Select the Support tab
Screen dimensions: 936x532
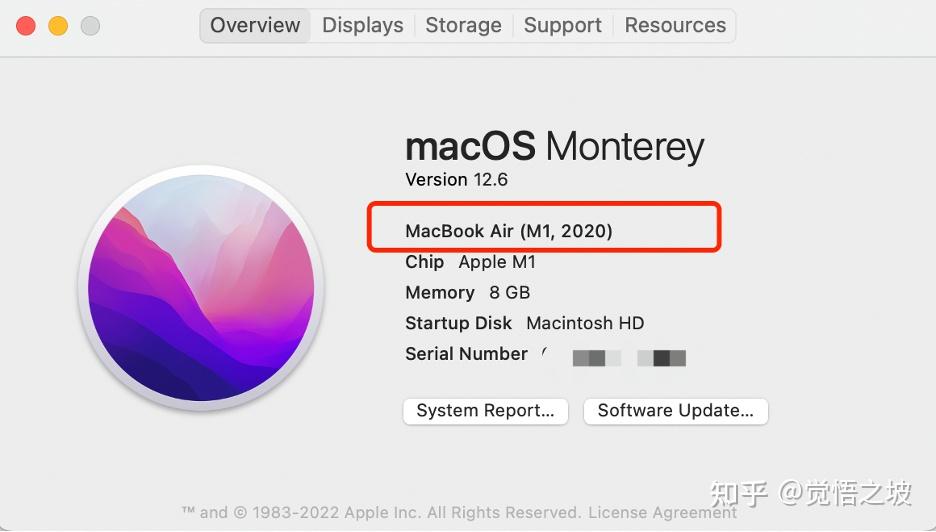563,26
